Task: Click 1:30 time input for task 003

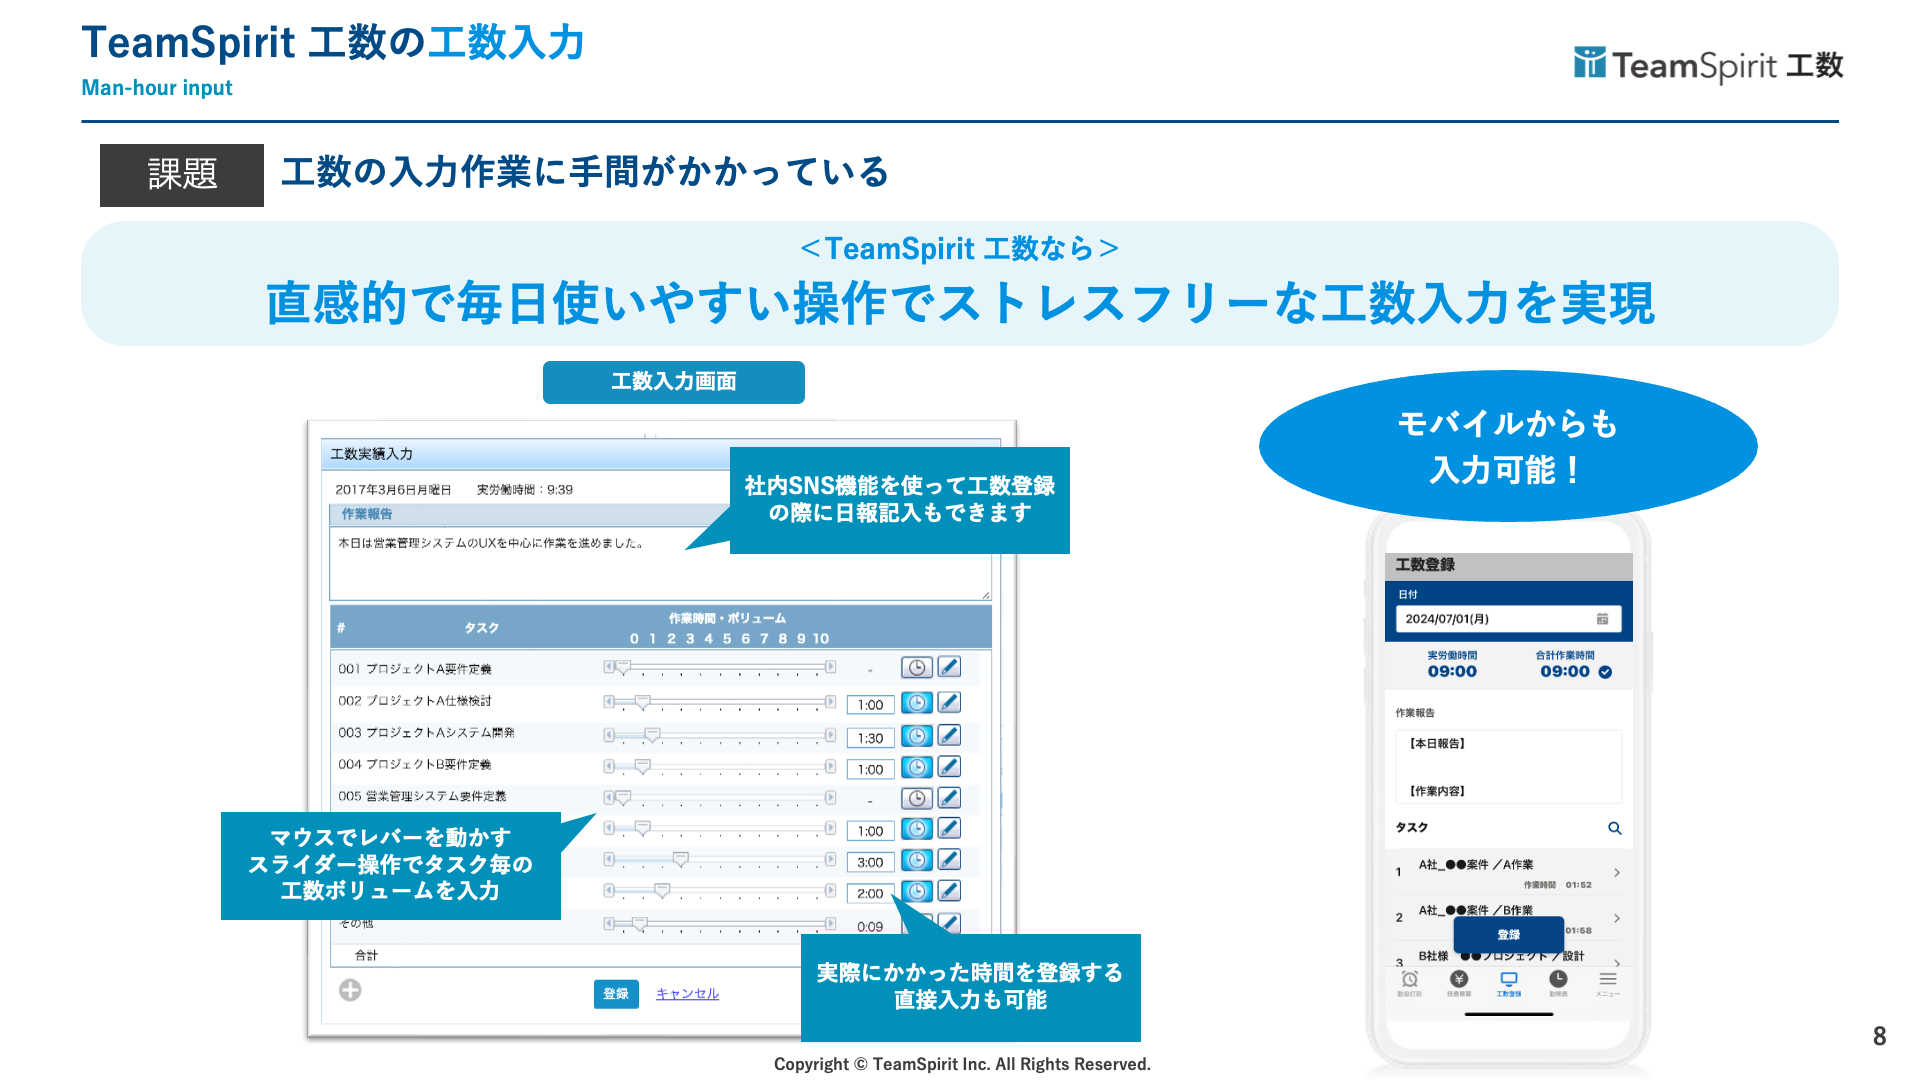Action: point(870,738)
